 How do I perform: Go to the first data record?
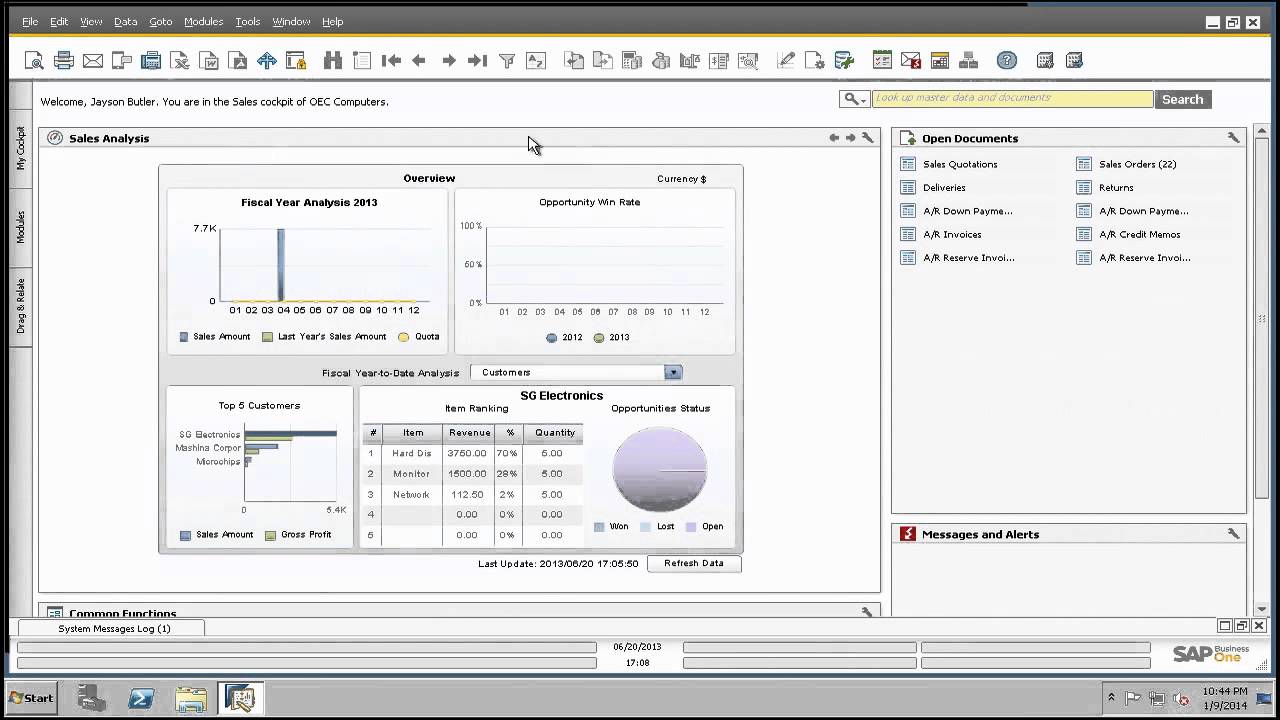391,61
